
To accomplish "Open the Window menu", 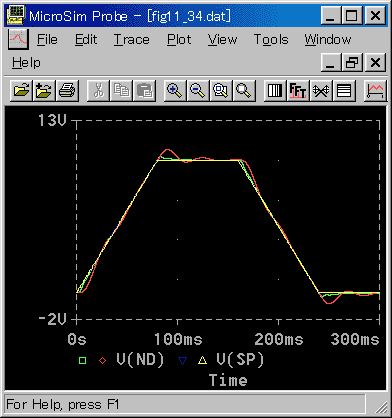I will pos(328,40).
